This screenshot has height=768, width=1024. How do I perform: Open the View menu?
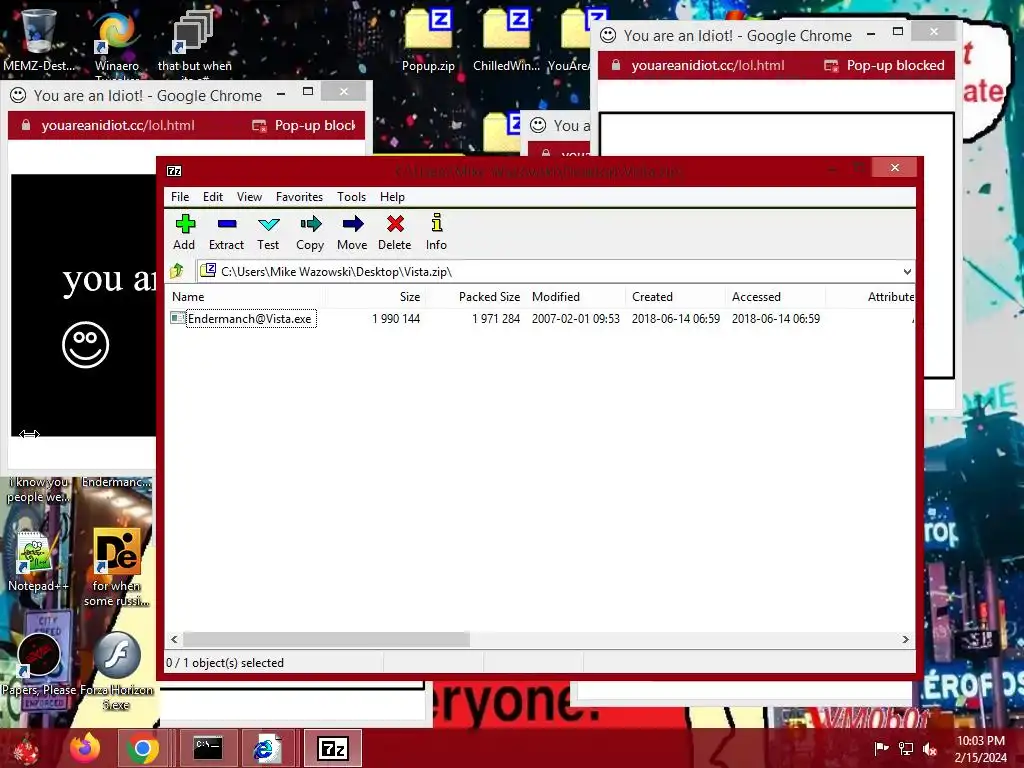click(x=249, y=197)
